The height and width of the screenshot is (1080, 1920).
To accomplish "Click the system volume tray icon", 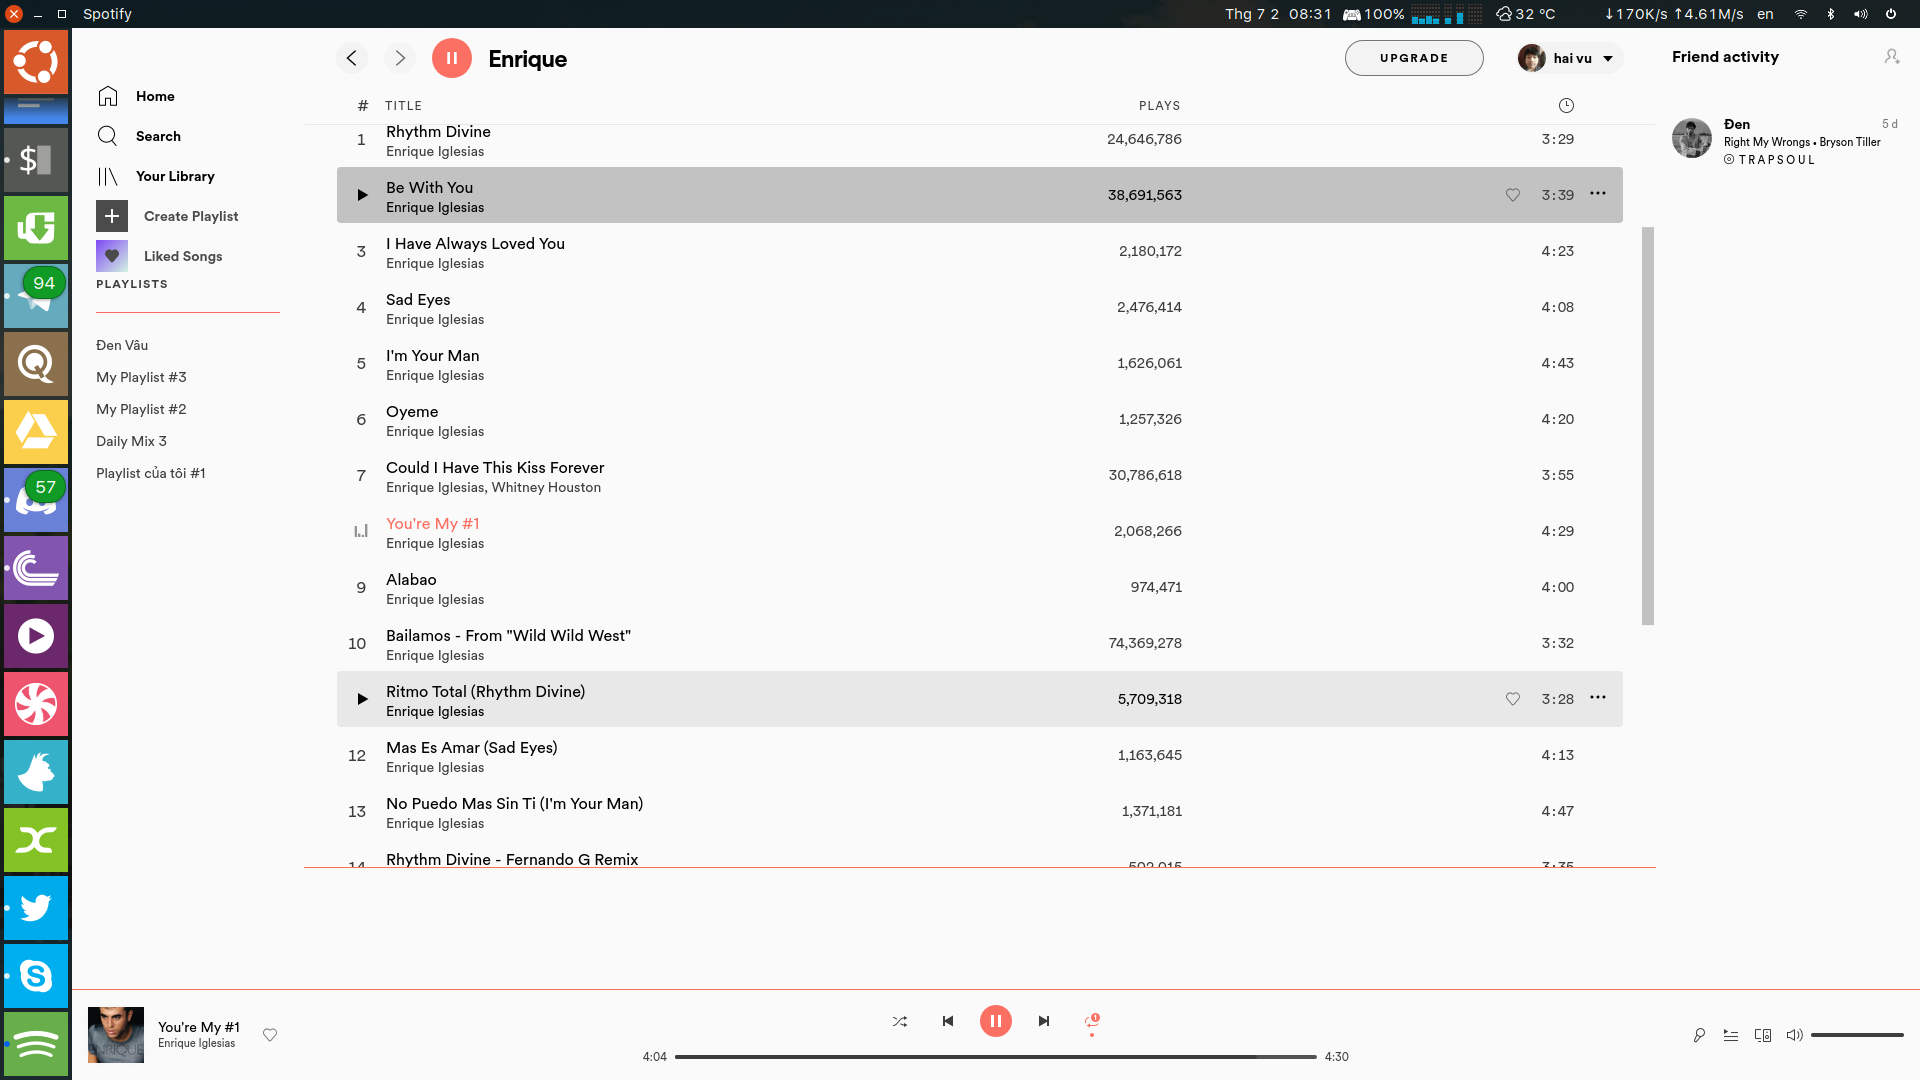I will coord(1860,14).
